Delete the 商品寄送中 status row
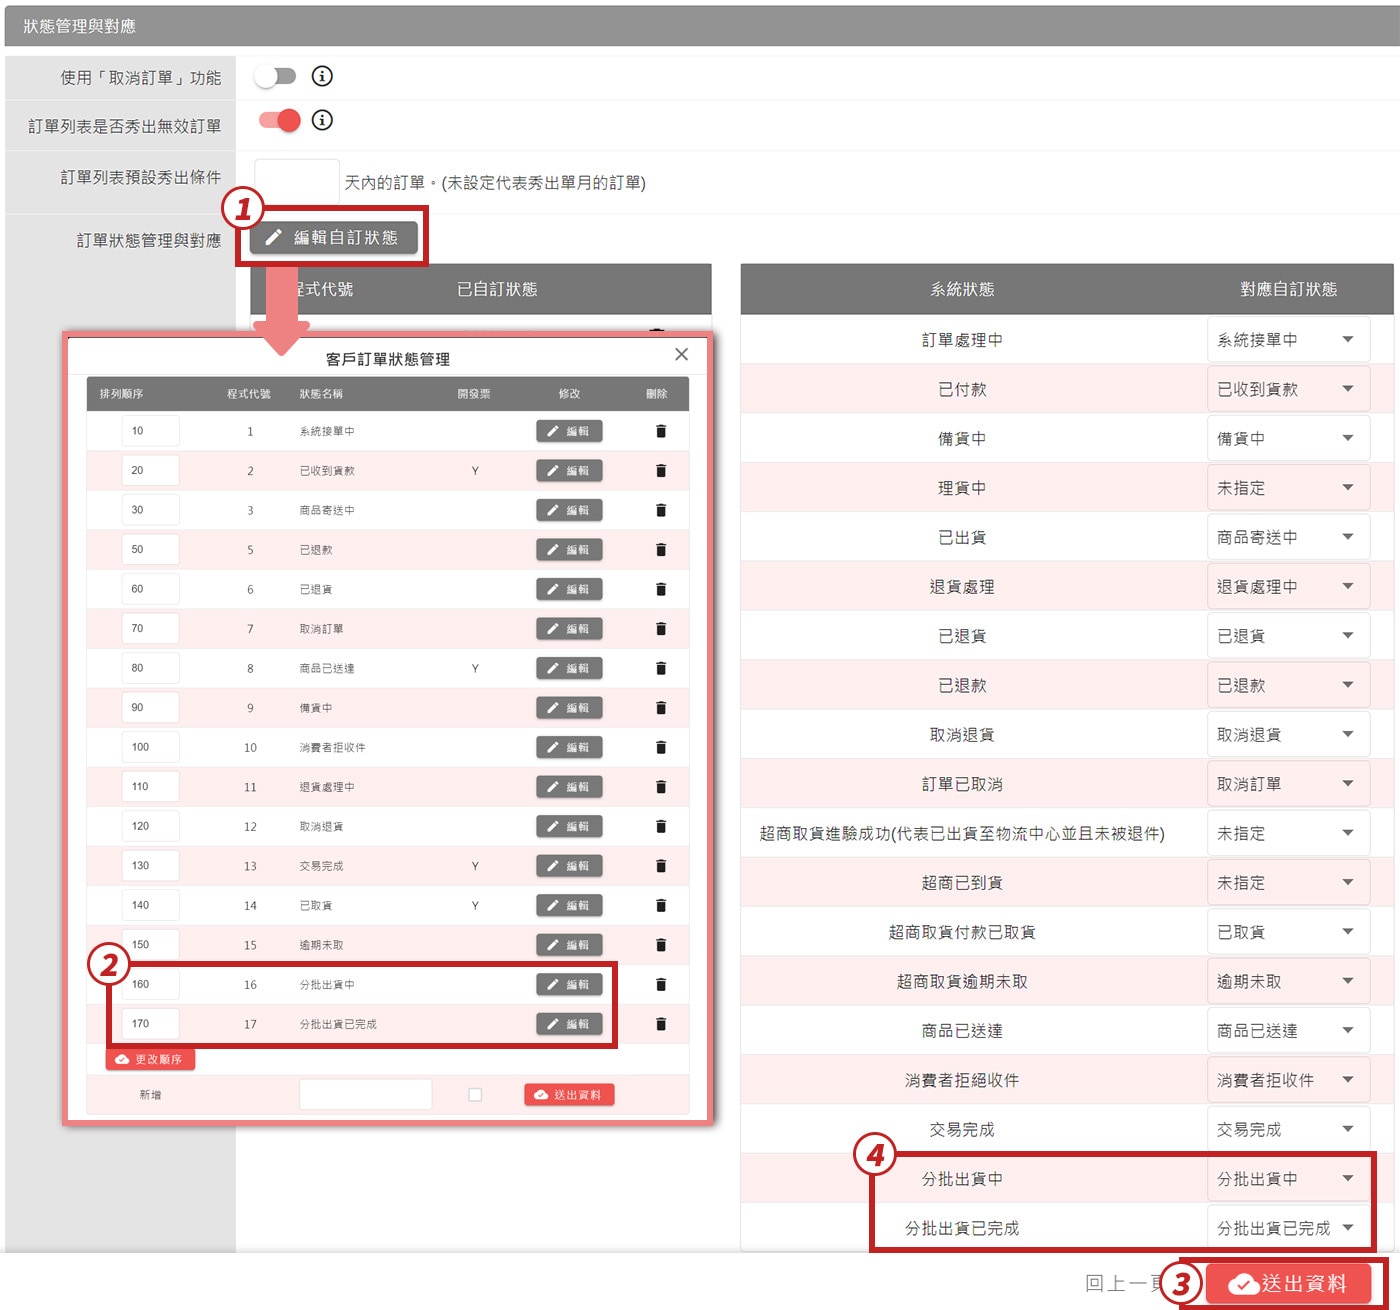 [660, 510]
